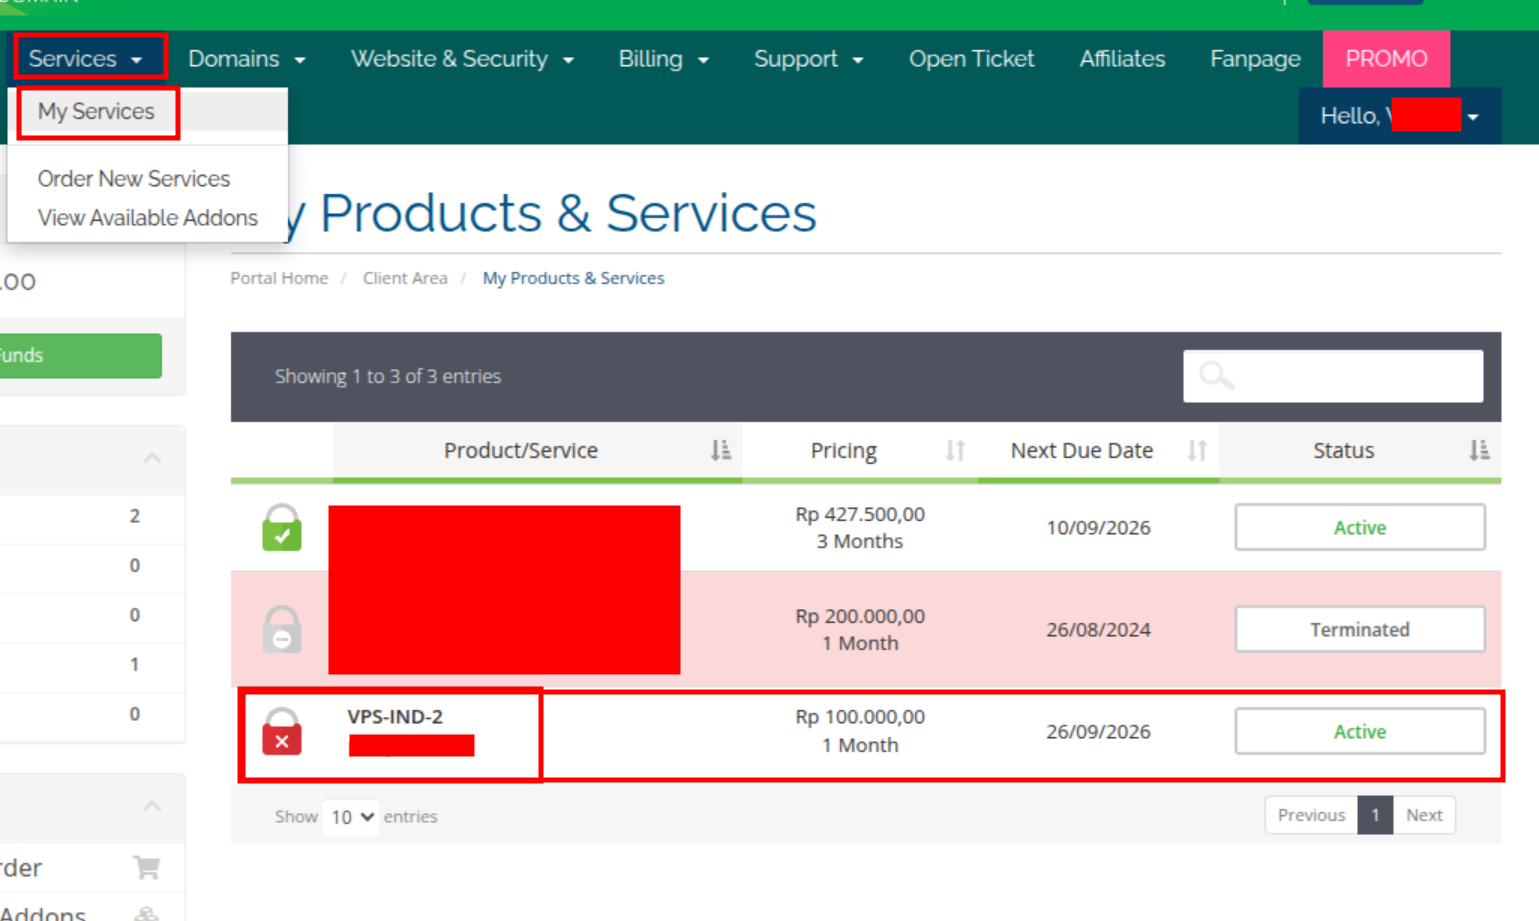Screen dimensions: 1539x921
Task: Click My Products & Services breadcrumb
Action: click(x=573, y=278)
